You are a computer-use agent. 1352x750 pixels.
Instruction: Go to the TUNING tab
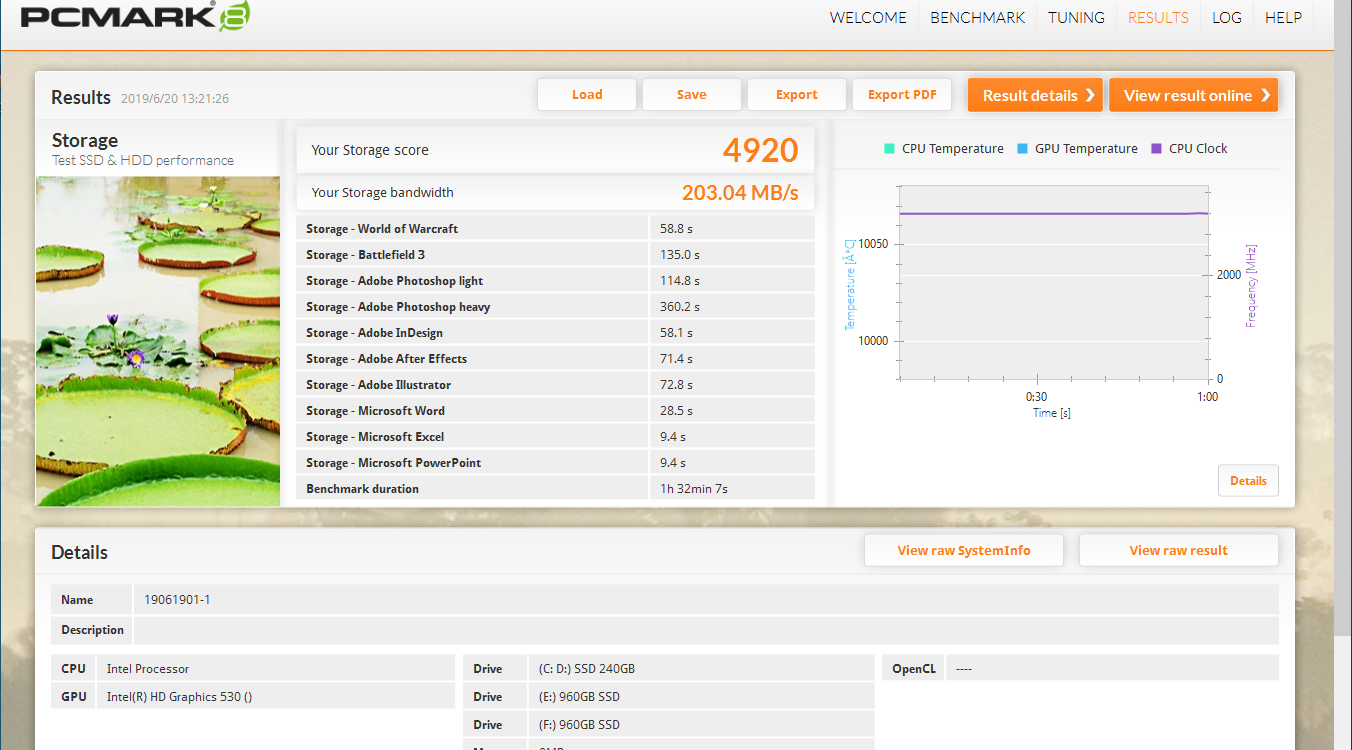click(1076, 17)
